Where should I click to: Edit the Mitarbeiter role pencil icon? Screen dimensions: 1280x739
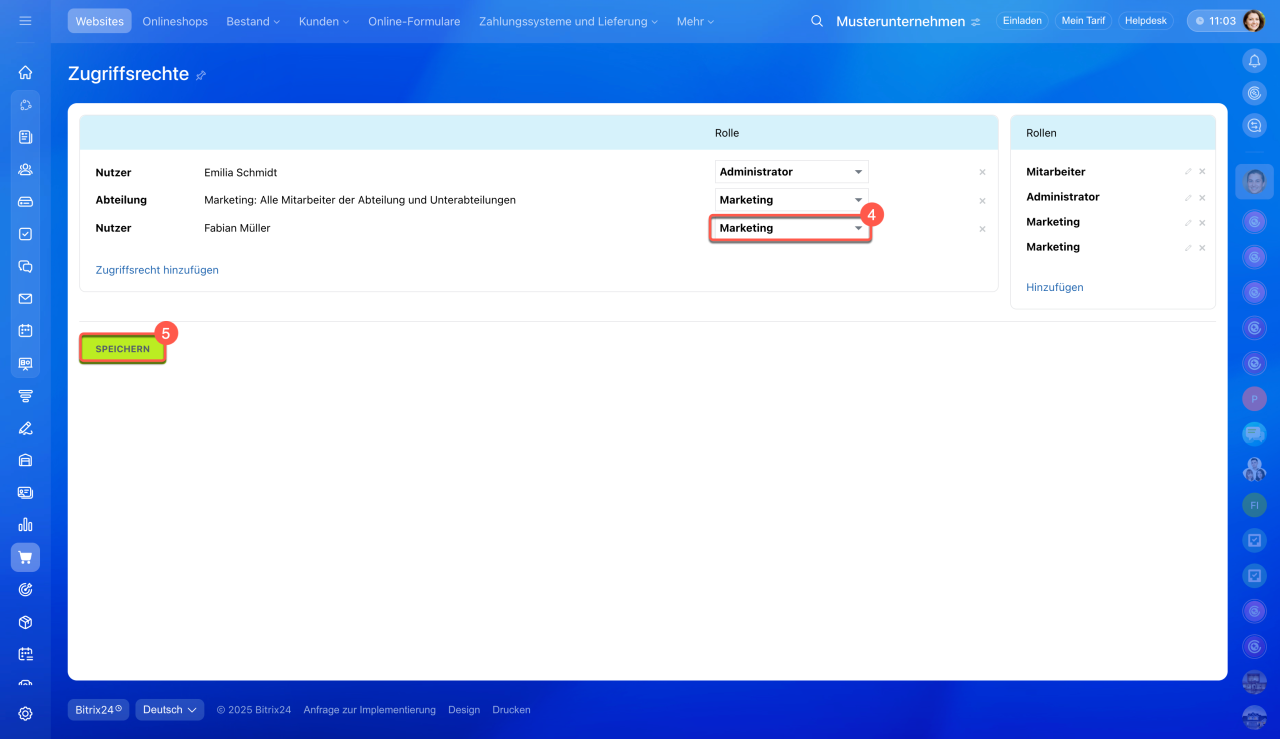[x=1188, y=172]
